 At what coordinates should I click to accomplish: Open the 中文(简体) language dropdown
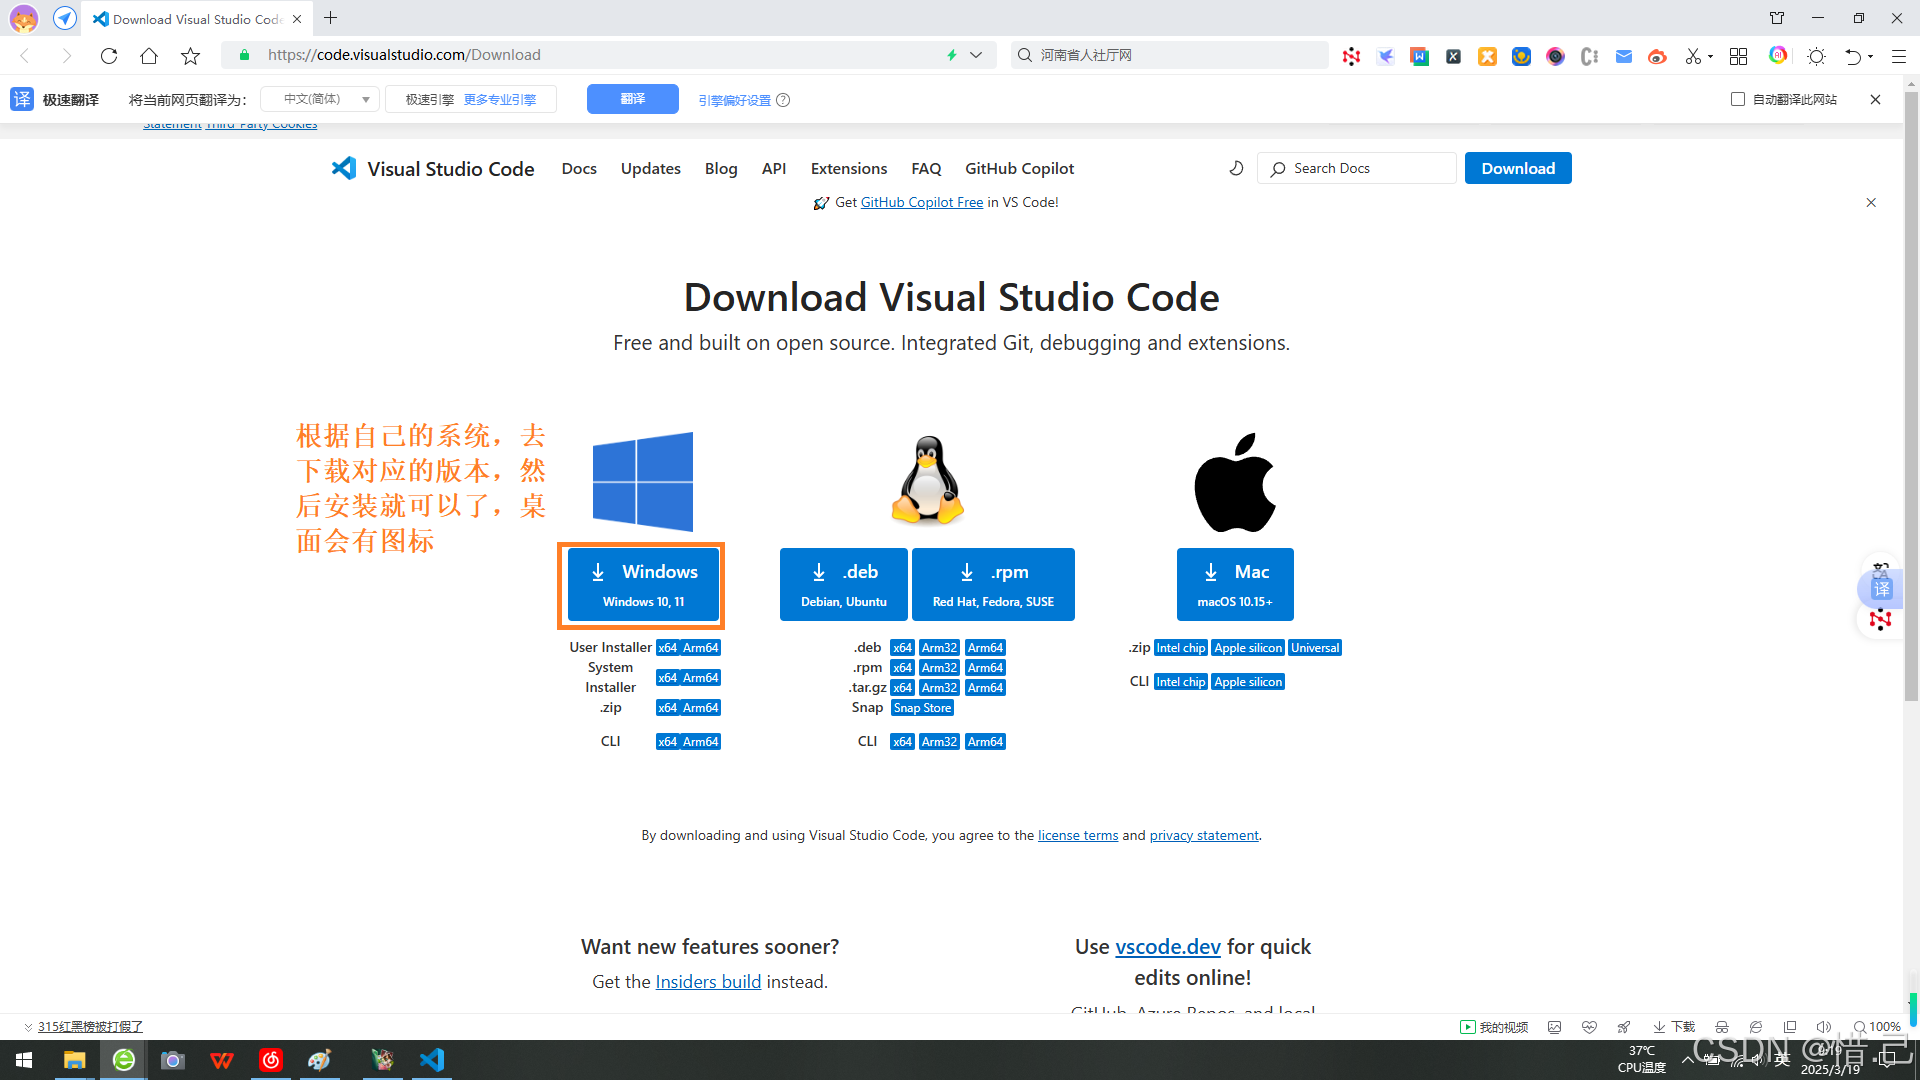319,99
